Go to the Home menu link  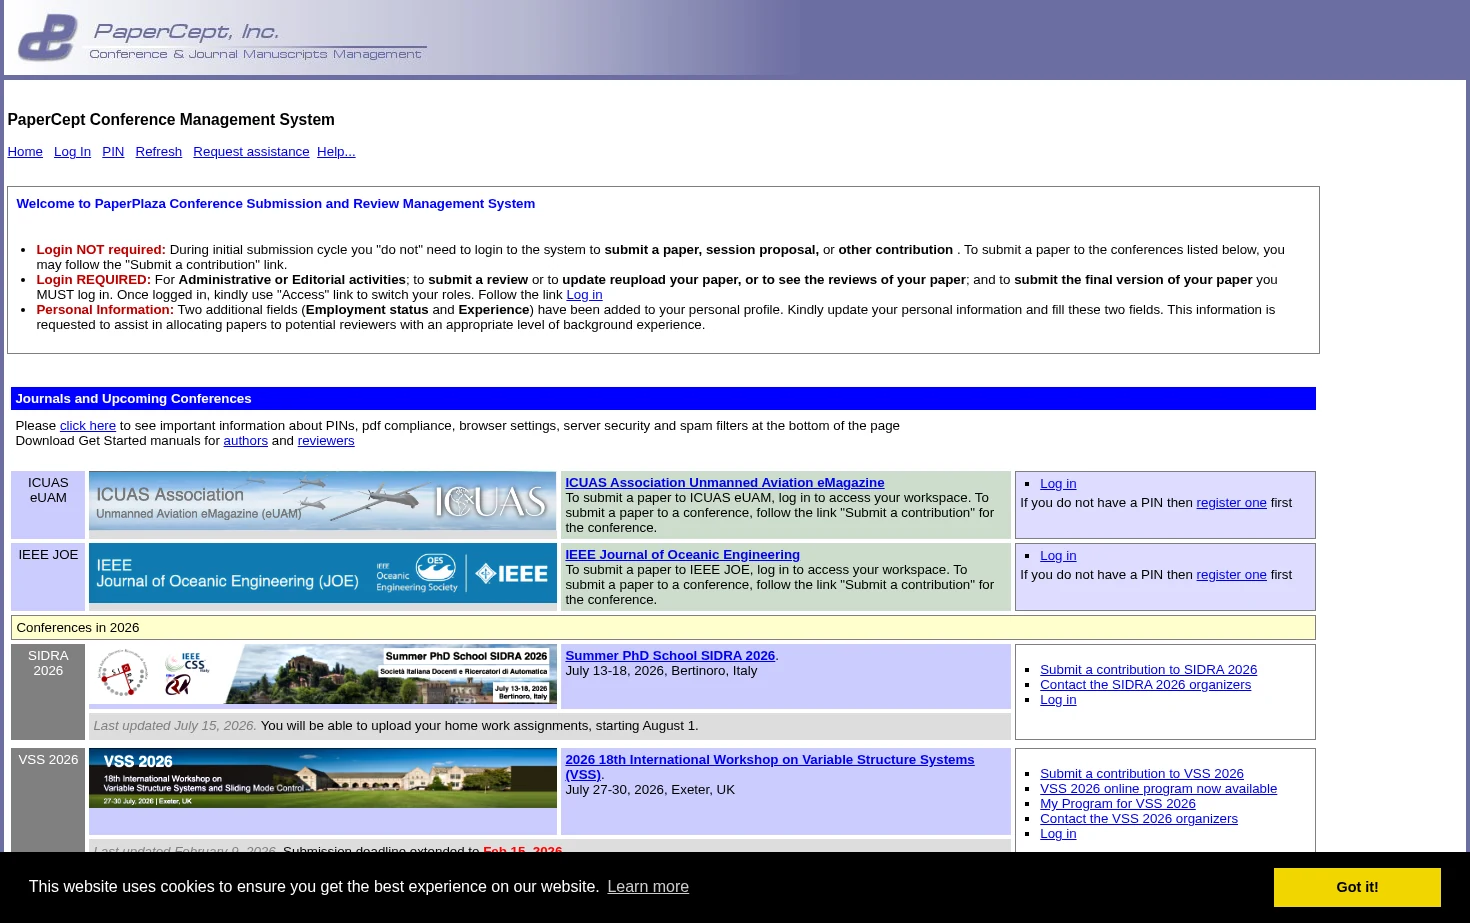pos(25,152)
